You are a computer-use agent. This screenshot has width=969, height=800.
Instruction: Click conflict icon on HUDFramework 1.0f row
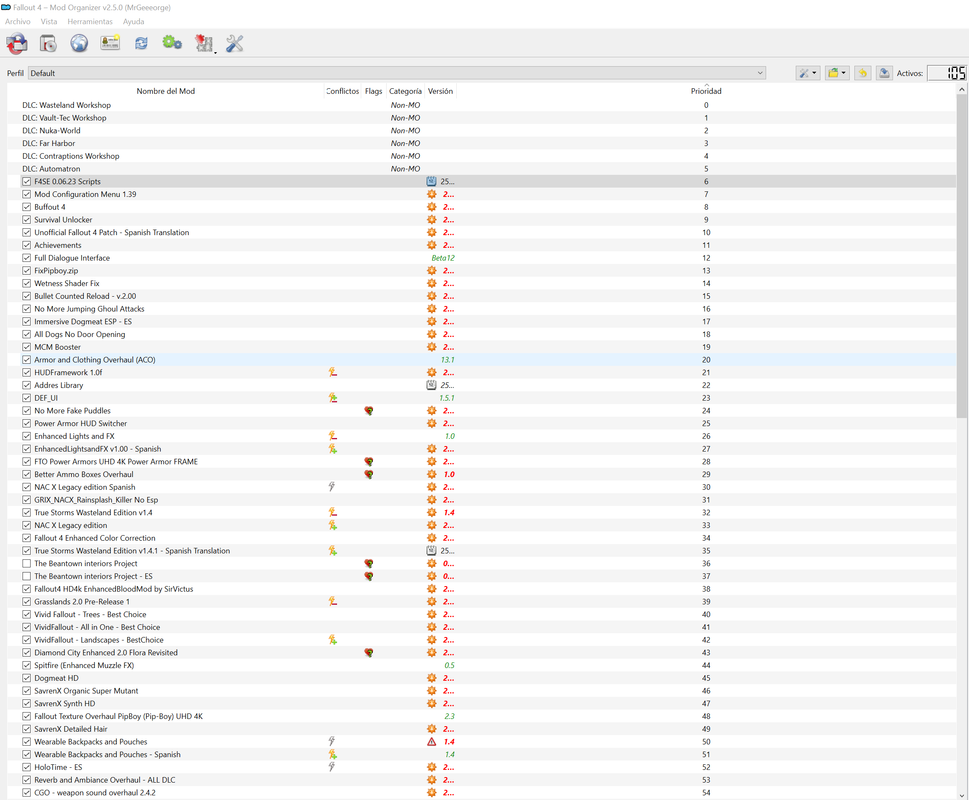332,373
